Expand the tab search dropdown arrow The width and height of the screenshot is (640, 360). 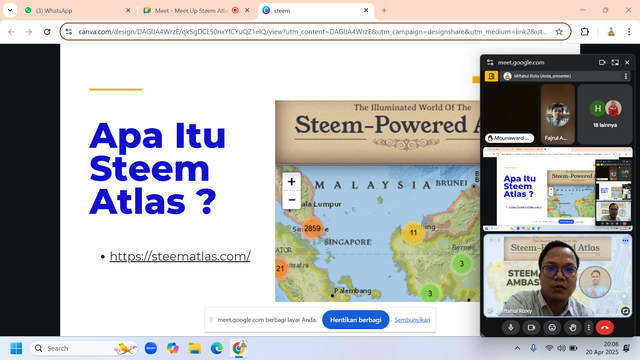pyautogui.click(x=10, y=10)
